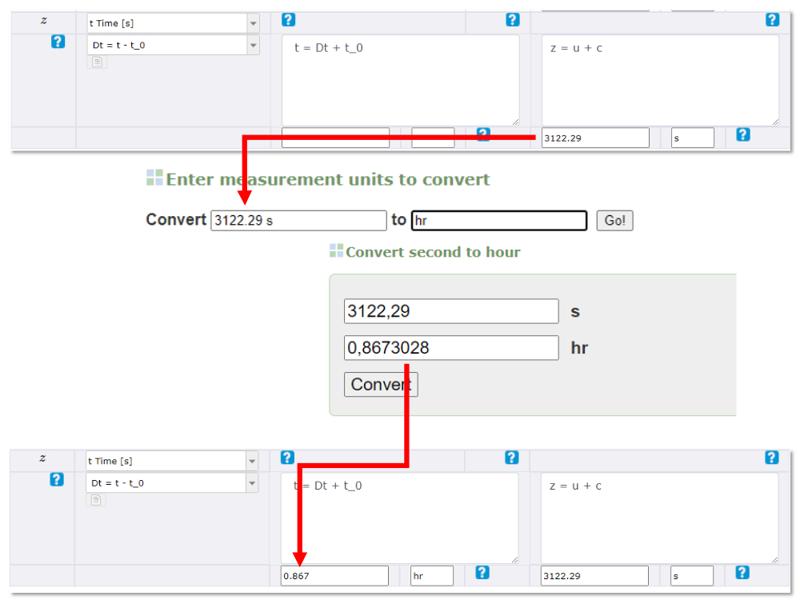Click upper panel's 's' unit field
Viewport: 800px width, 600px height.
click(x=692, y=138)
